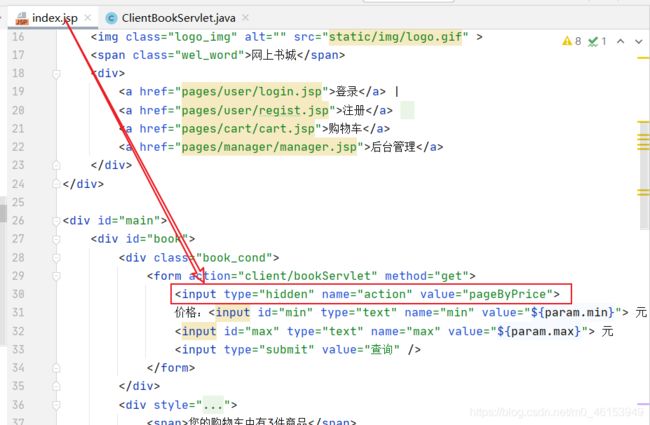The width and height of the screenshot is (650, 425).
Task: Click the wel_word class name
Action: point(209,55)
